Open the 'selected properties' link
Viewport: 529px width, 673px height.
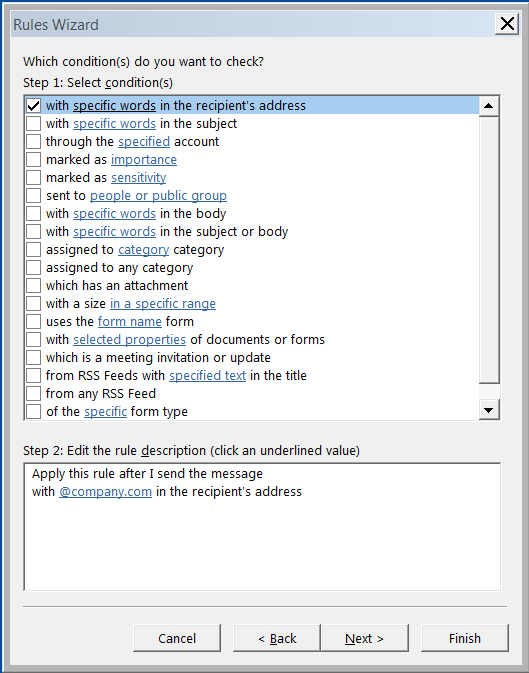click(x=129, y=340)
